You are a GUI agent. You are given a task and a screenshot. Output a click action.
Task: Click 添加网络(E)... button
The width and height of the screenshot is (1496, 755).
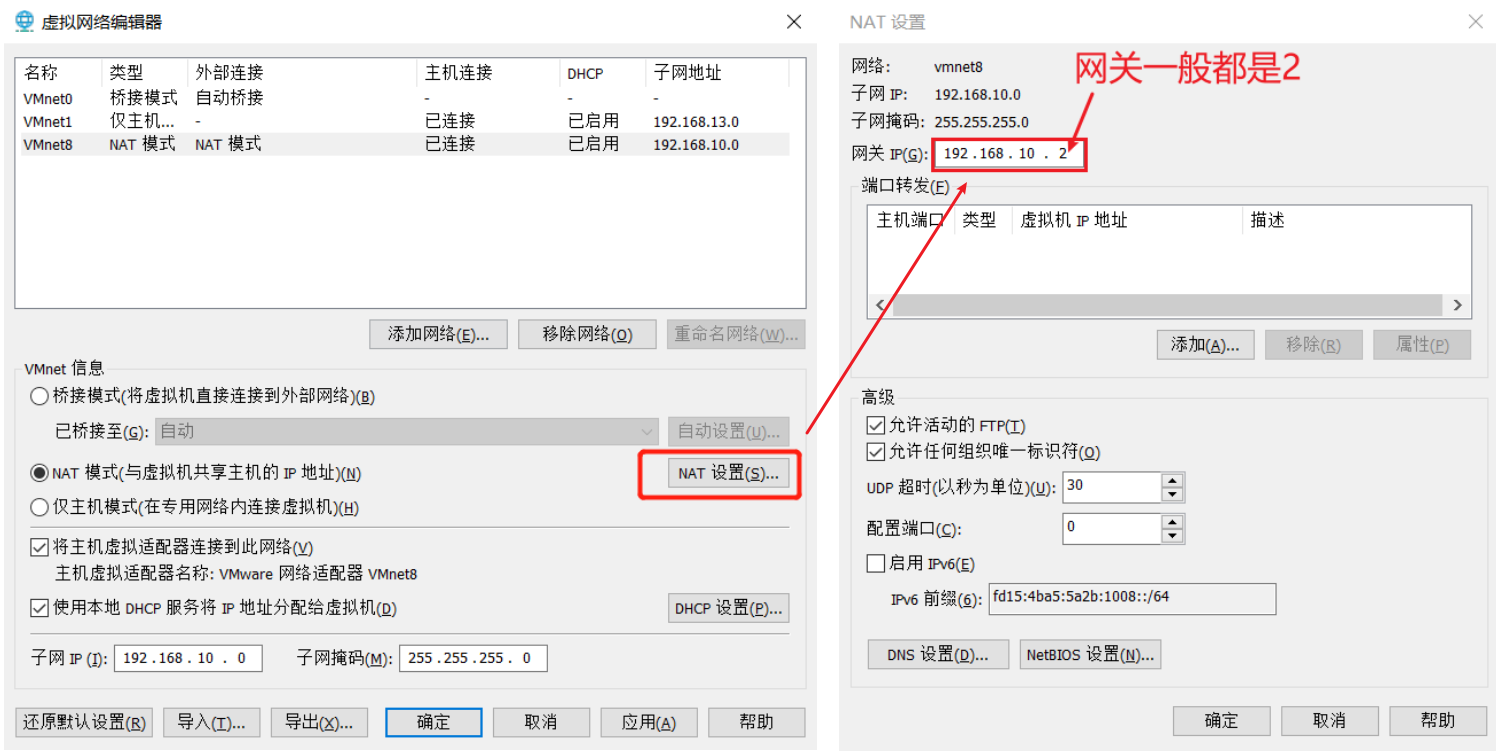click(438, 334)
